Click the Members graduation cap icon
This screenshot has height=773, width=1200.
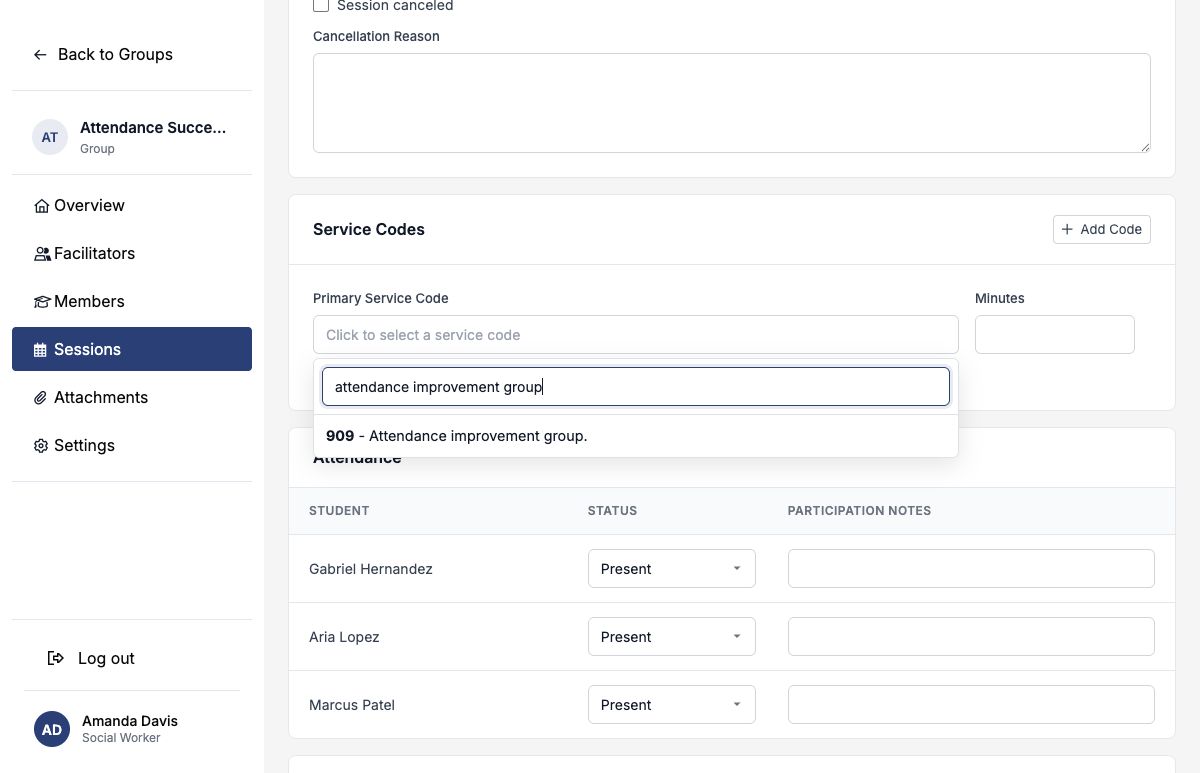(42, 302)
